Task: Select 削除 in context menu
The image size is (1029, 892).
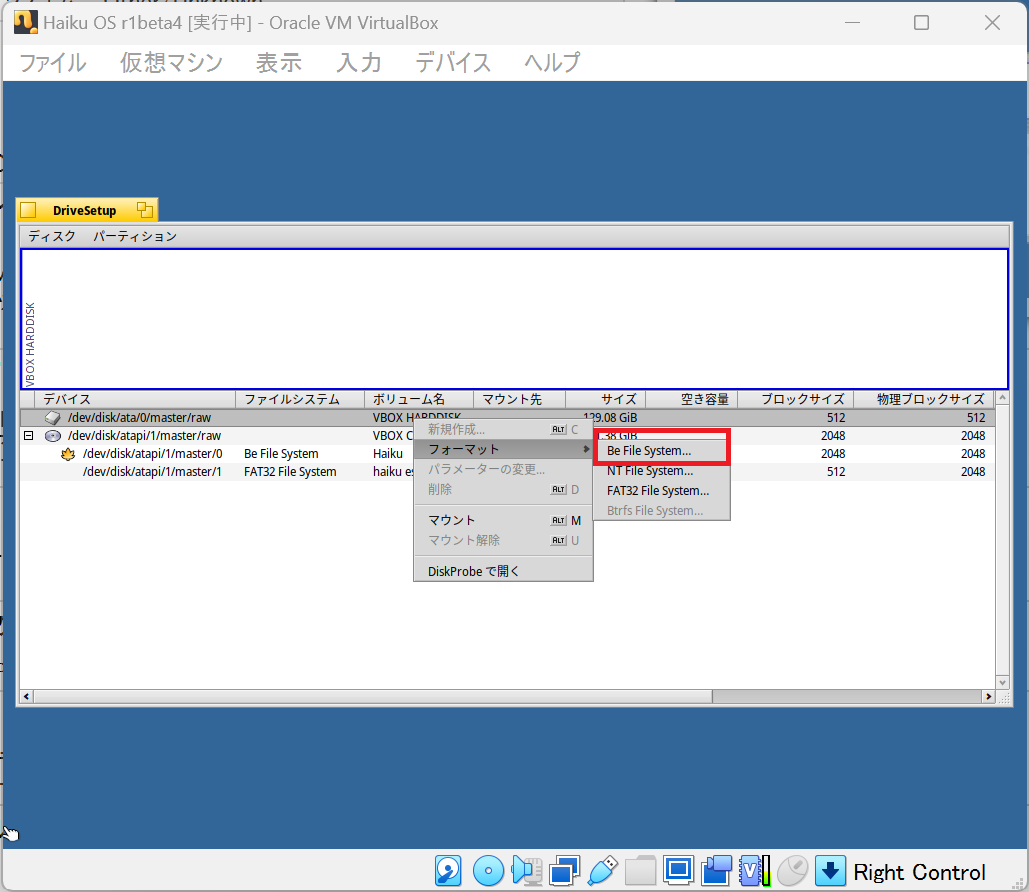Action: [503, 489]
